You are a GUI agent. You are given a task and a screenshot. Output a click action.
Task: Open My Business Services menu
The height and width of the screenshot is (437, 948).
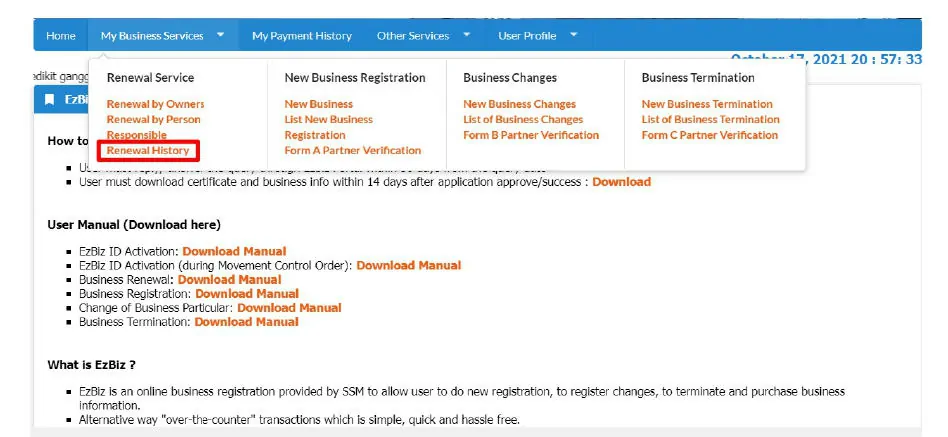152,36
